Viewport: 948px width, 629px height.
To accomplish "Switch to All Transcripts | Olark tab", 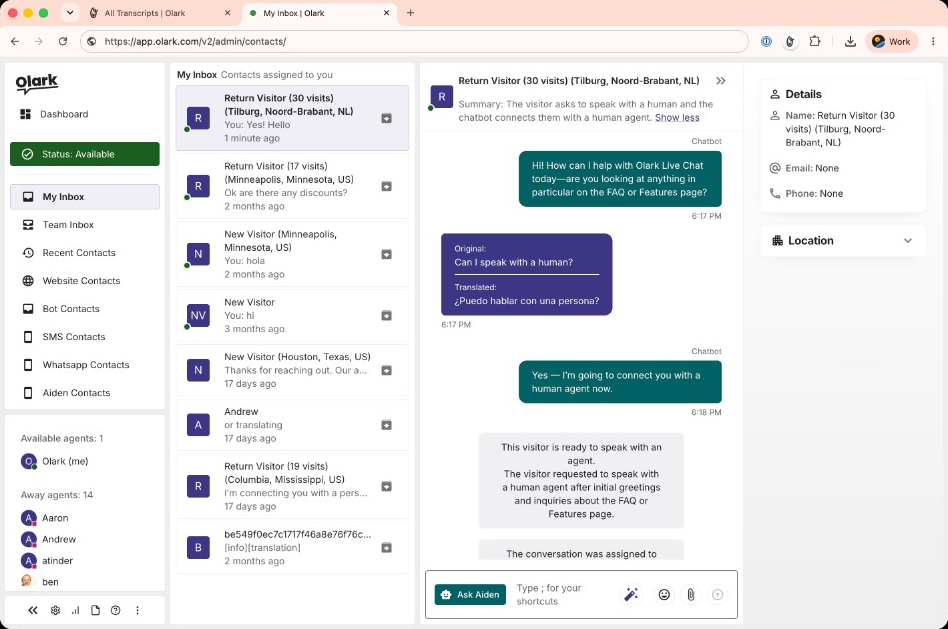I will (159, 13).
